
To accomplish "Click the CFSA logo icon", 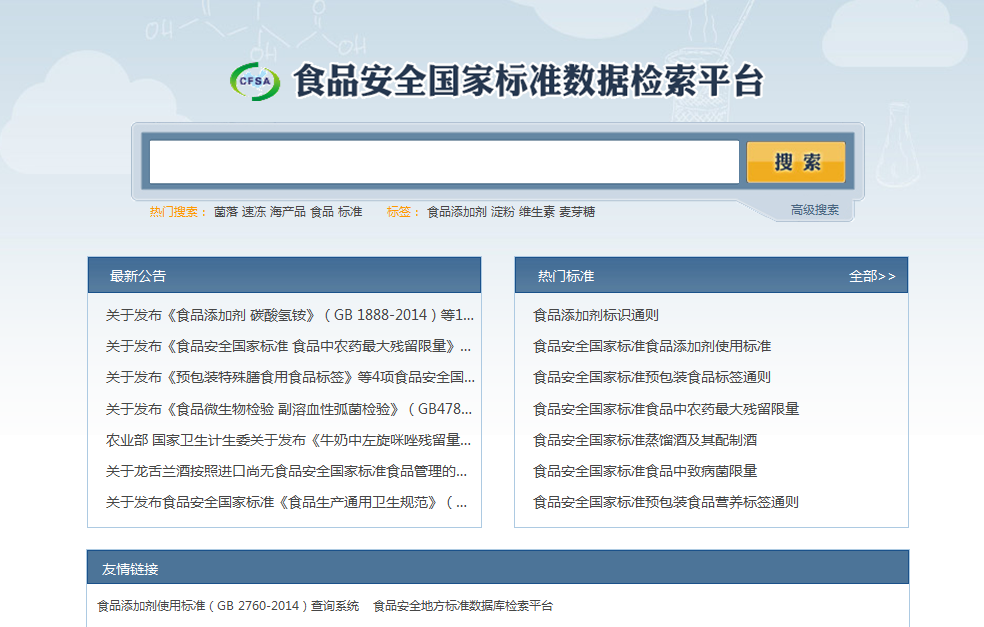I will click(255, 82).
